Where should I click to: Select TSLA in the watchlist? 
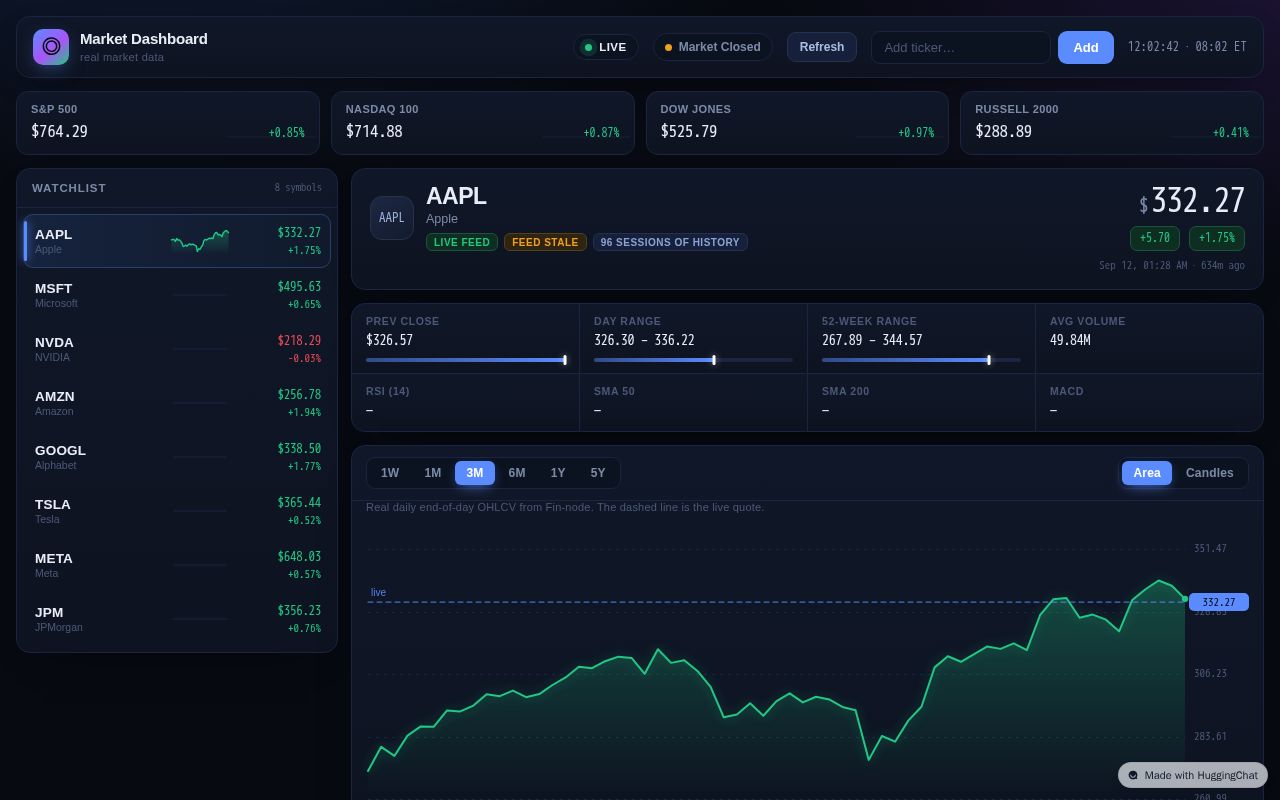click(177, 511)
